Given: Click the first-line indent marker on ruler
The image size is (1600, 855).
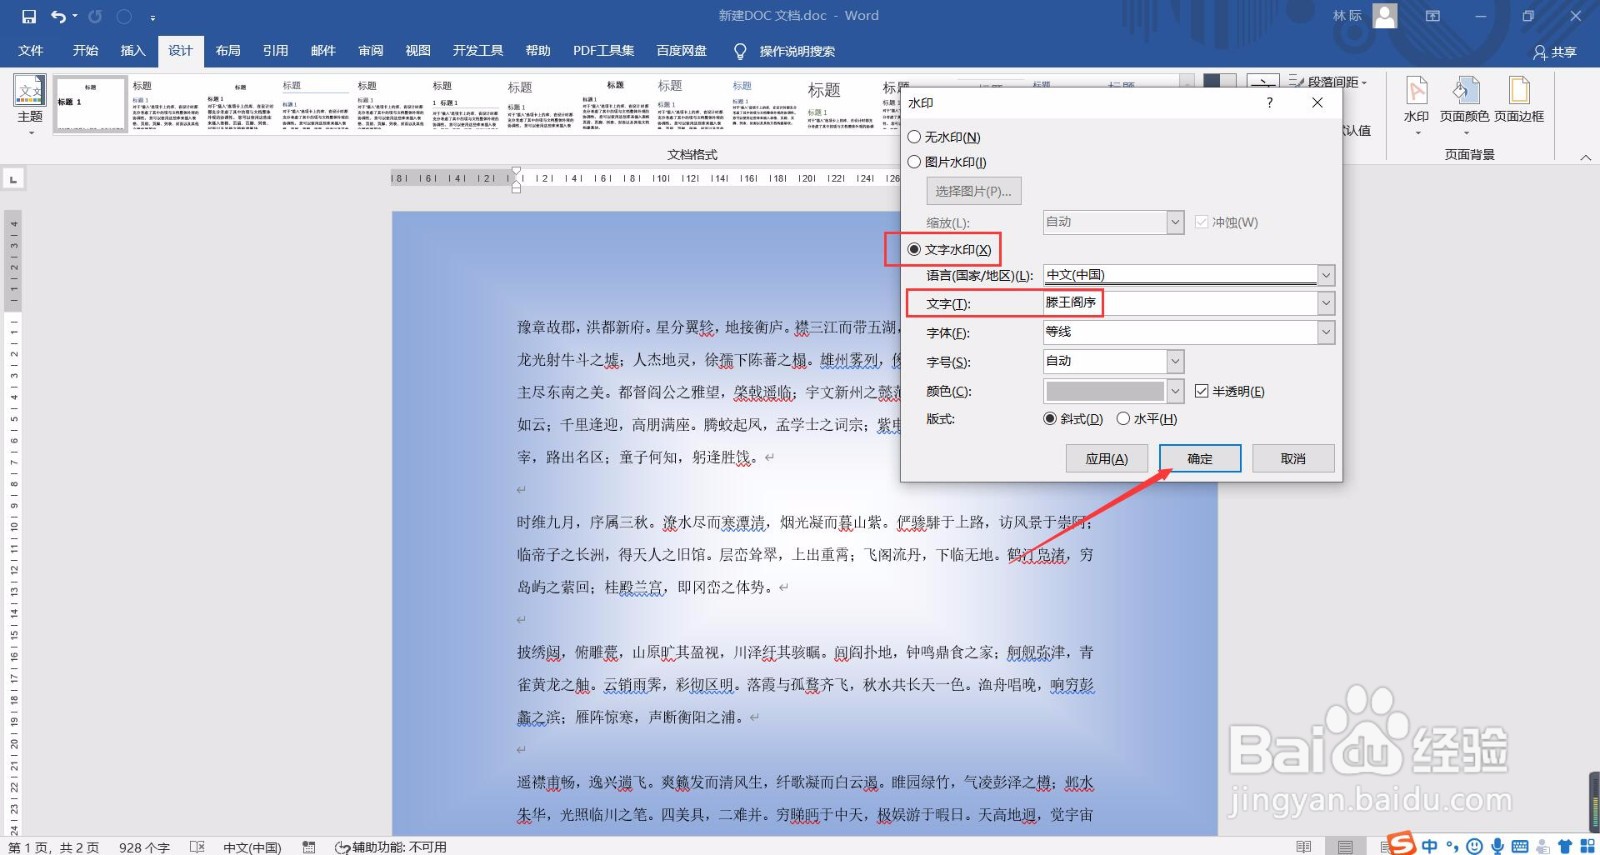Looking at the screenshot, I should point(516,172).
